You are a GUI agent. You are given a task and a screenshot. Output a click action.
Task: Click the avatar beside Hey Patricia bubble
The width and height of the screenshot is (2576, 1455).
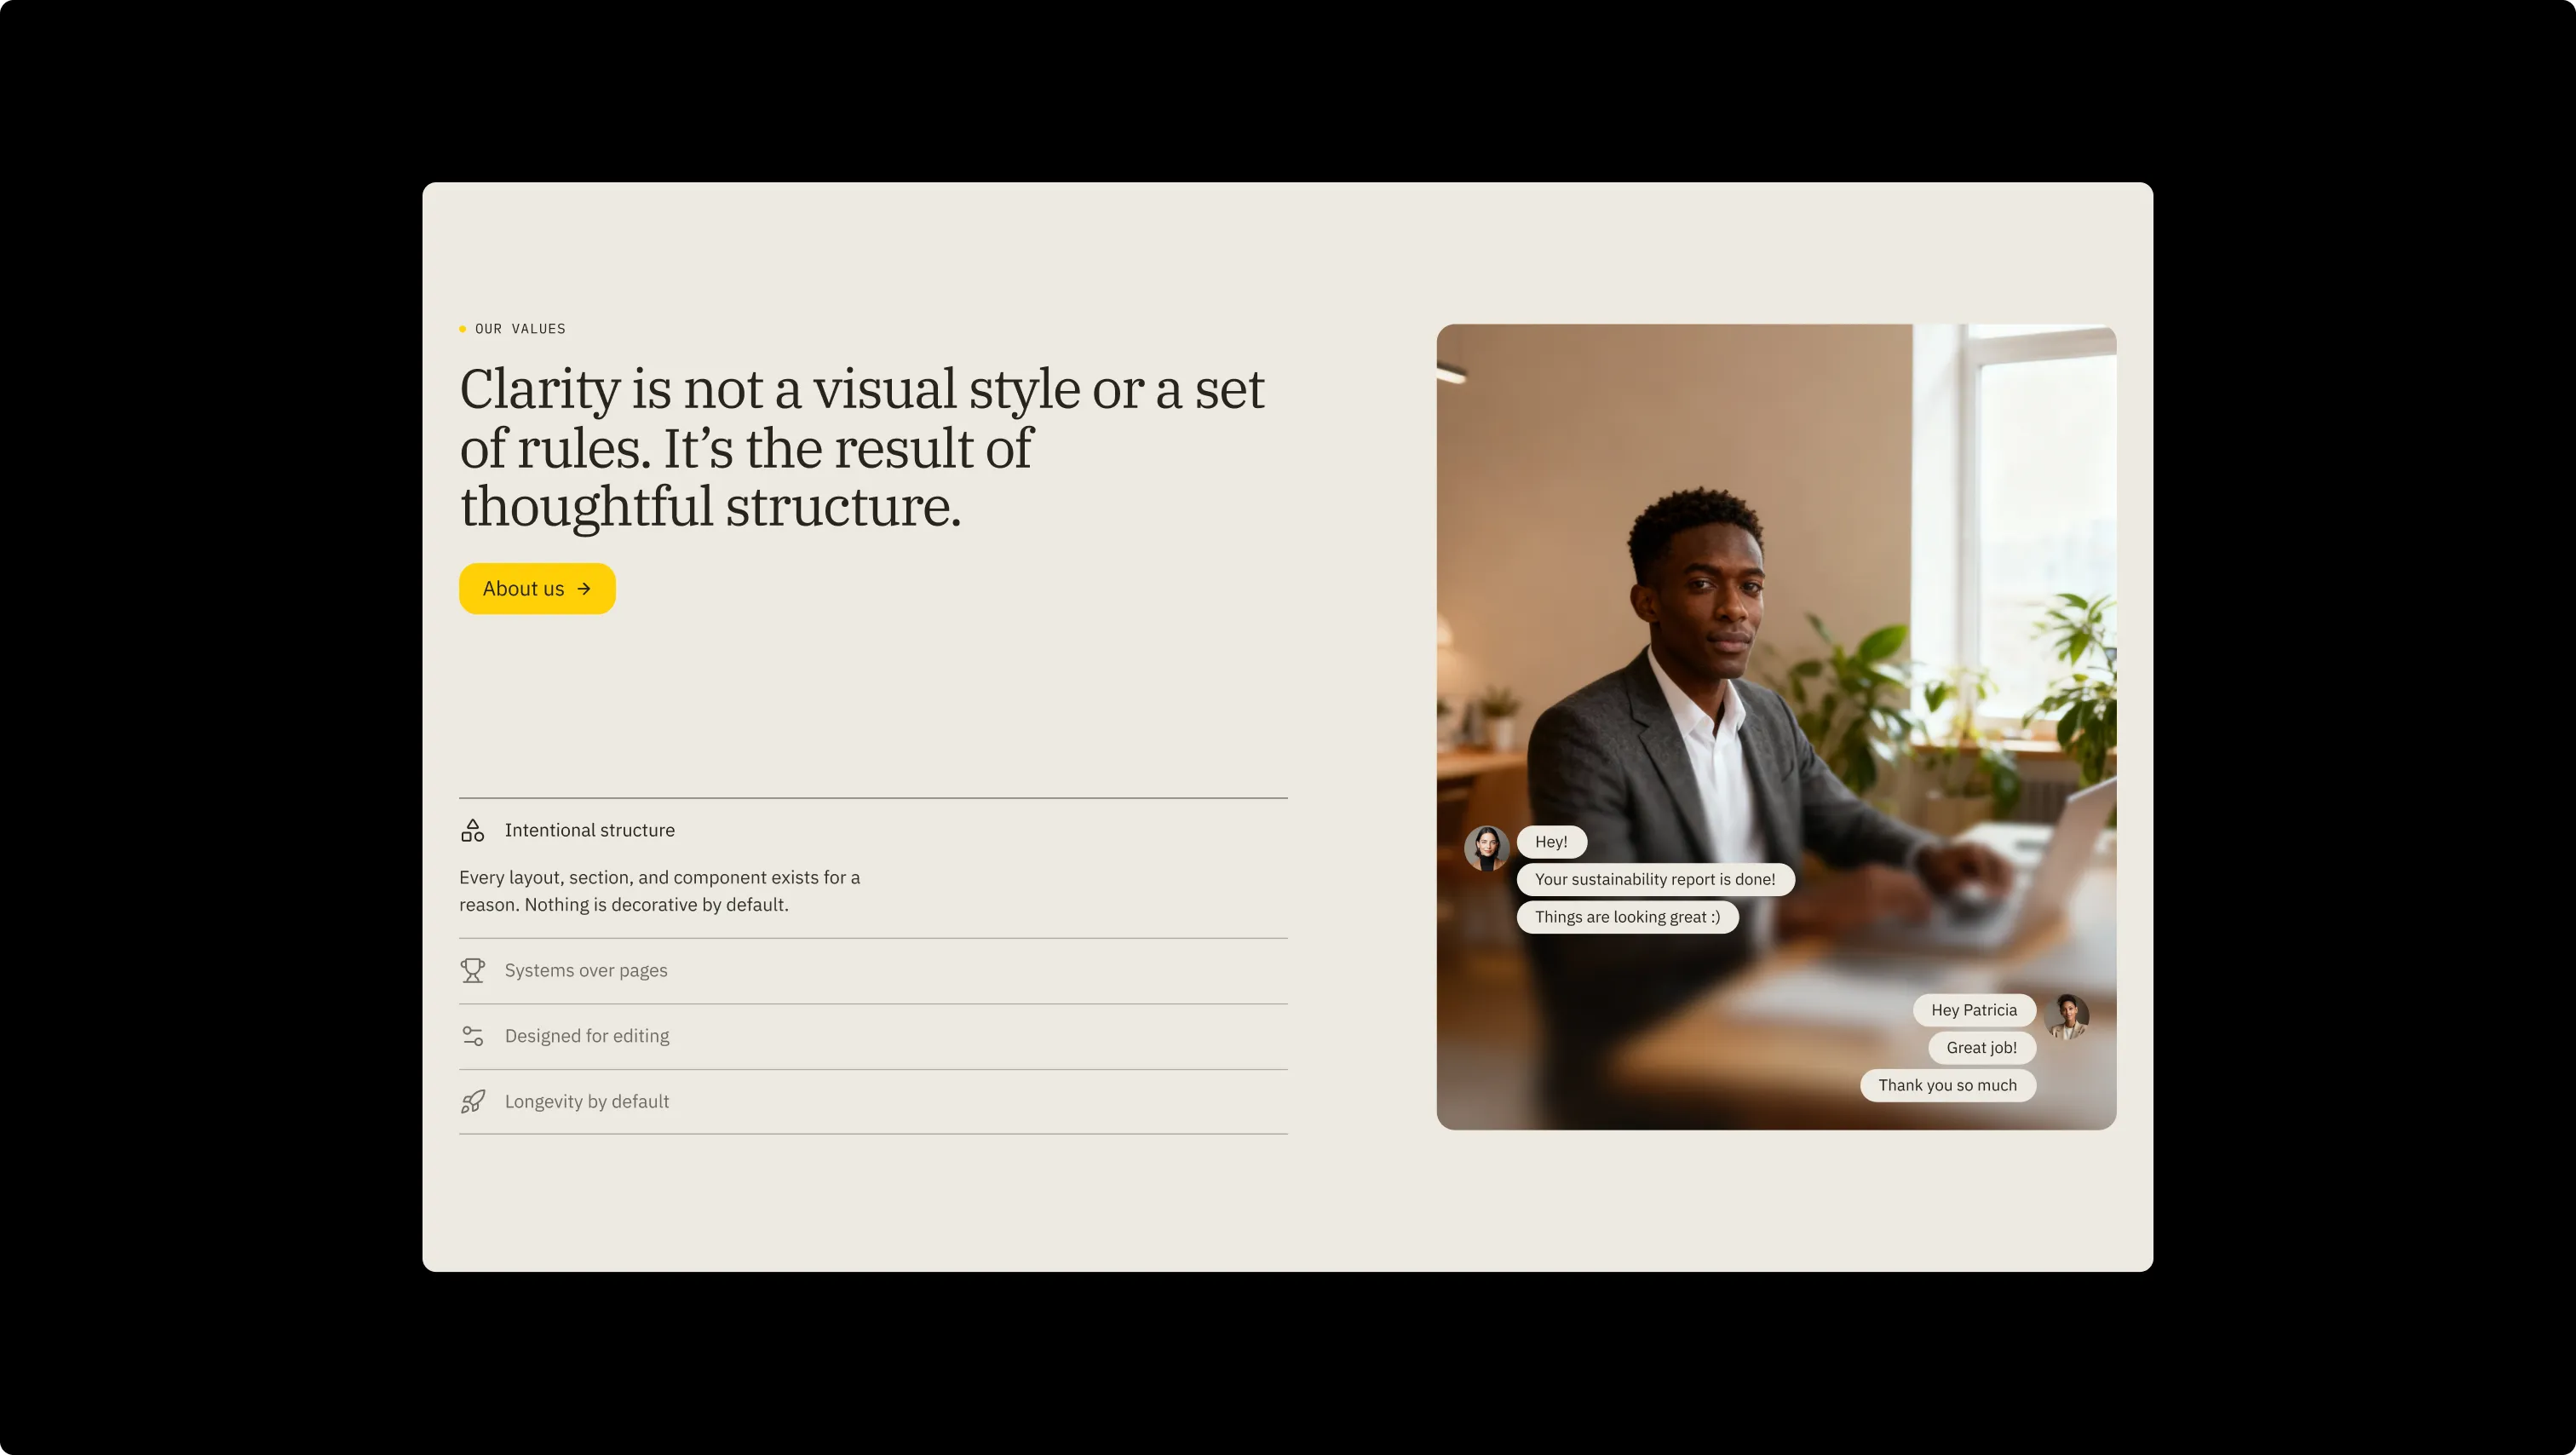click(2067, 1016)
